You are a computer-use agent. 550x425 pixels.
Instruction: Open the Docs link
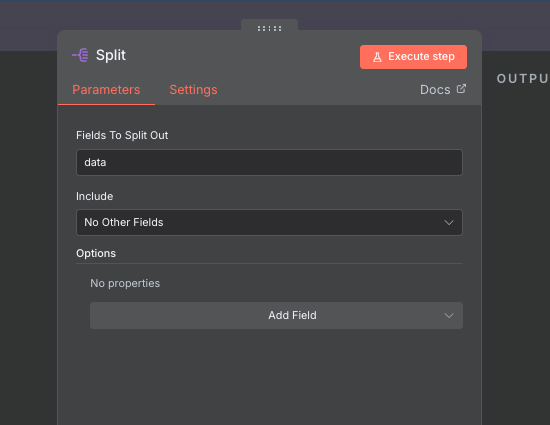point(443,89)
